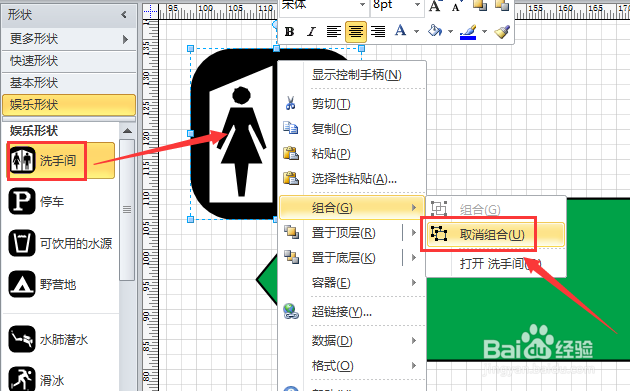This screenshot has width=630, height=391.
Task: Click top-left selection handle of restroom shape
Action: (191, 49)
